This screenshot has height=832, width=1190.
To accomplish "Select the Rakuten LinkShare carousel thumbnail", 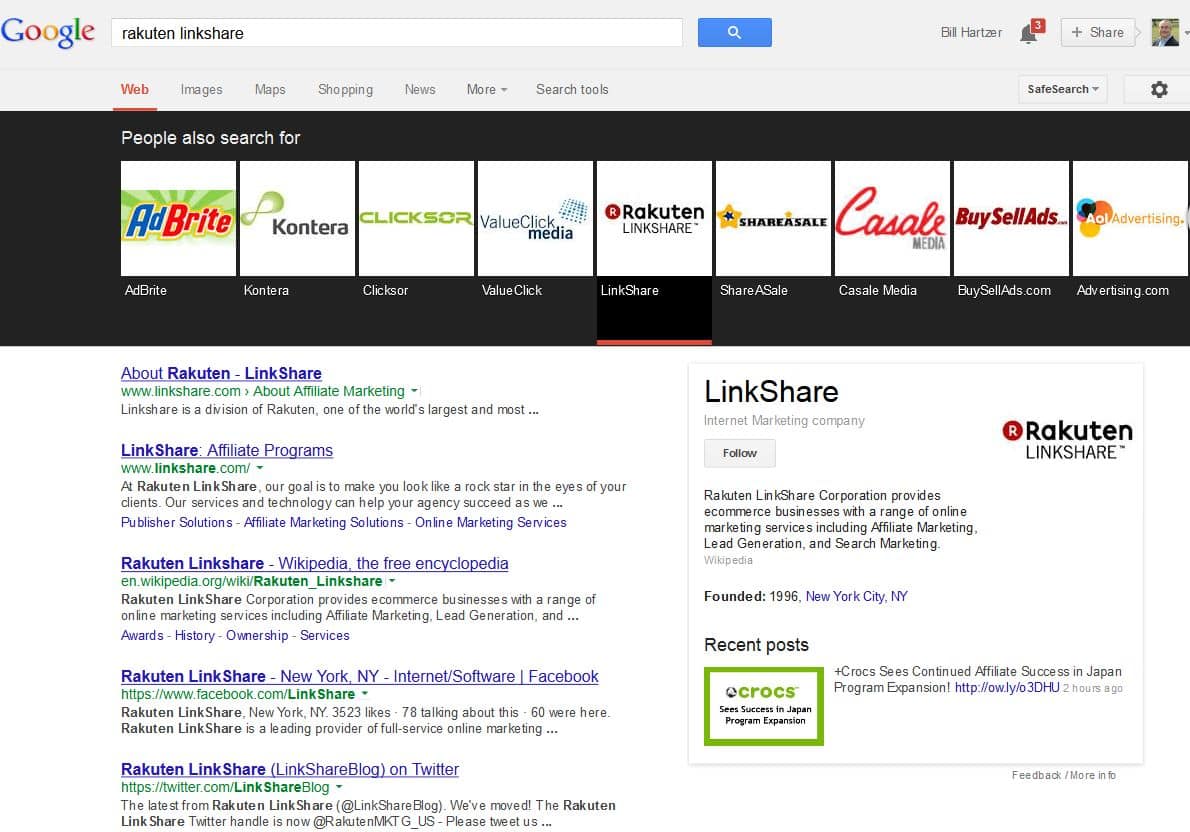I will point(654,219).
